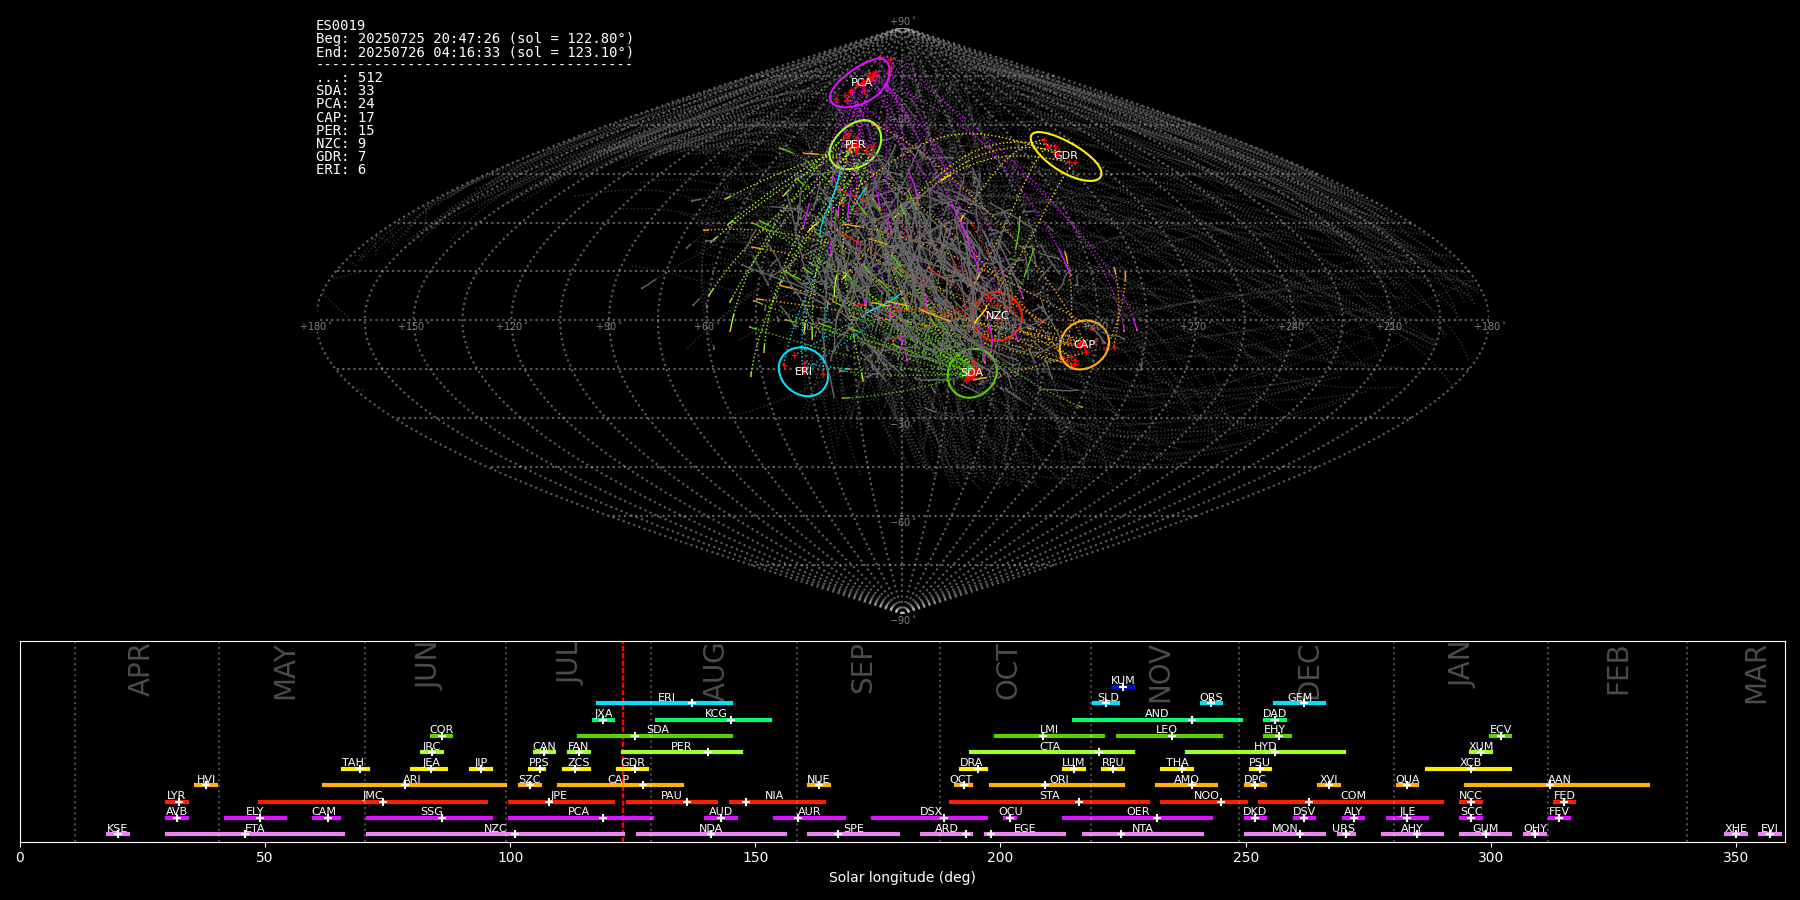Click the DRA label in timeline
Screen dimensions: 1800x900
[971, 763]
